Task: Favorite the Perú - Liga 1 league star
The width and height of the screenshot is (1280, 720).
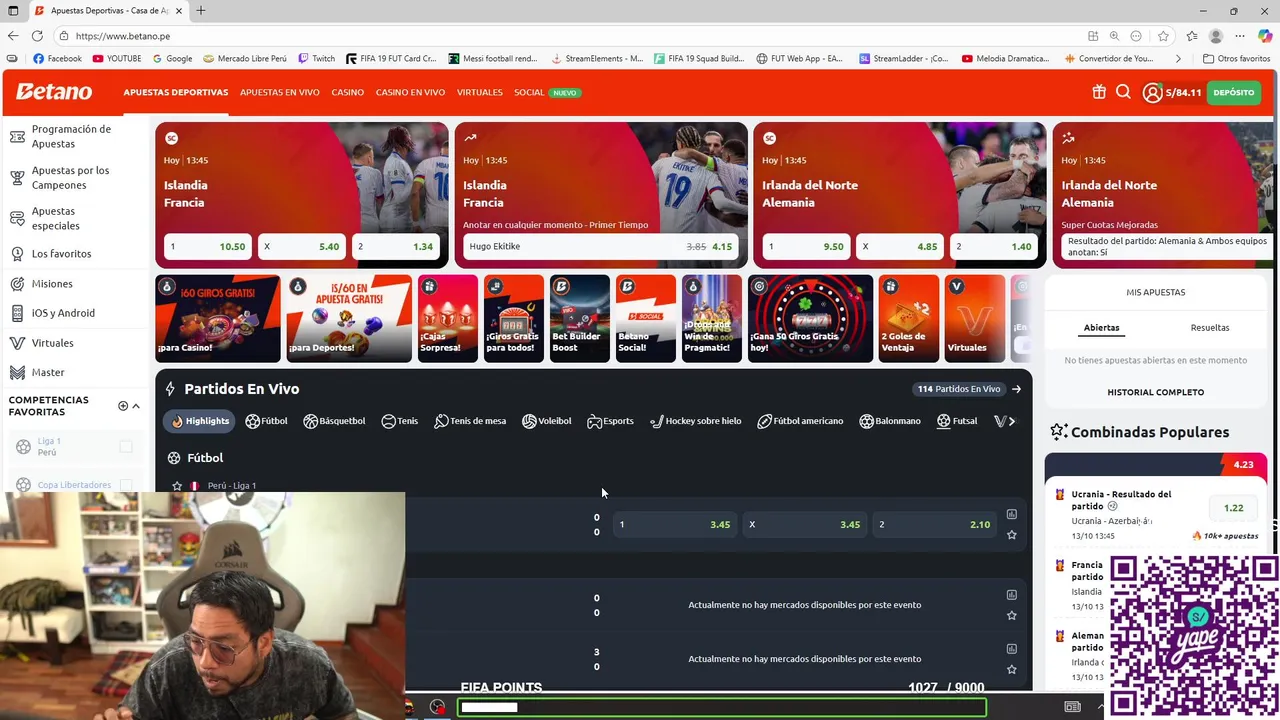Action: coord(177,486)
